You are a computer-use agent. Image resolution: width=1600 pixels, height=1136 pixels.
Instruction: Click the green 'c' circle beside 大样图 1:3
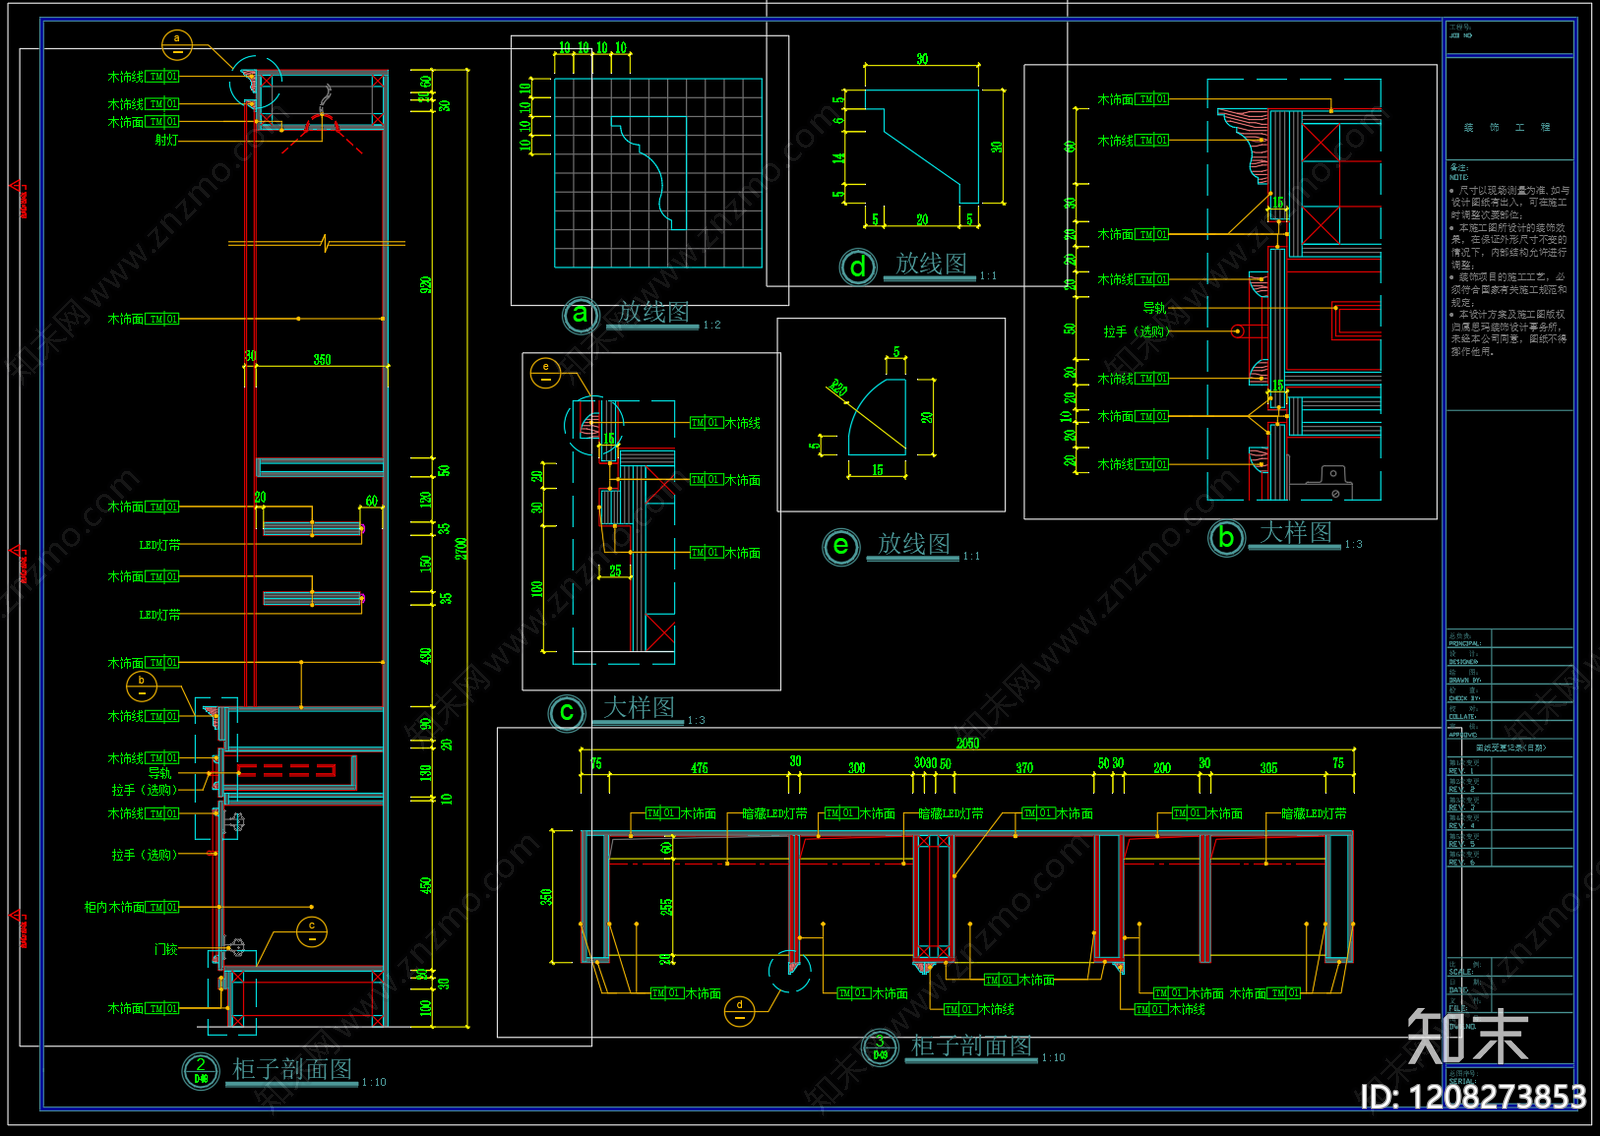tap(567, 712)
